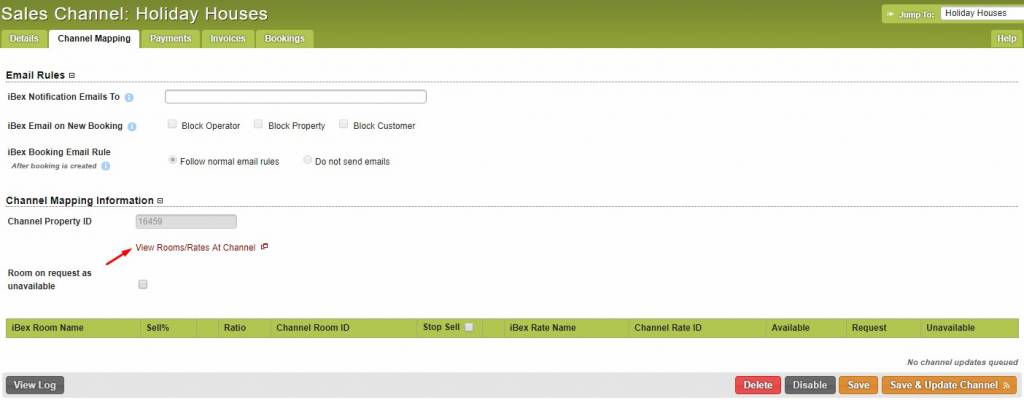
Task: Click info icon beside iBex Email on New Booking
Action: [x=132, y=126]
